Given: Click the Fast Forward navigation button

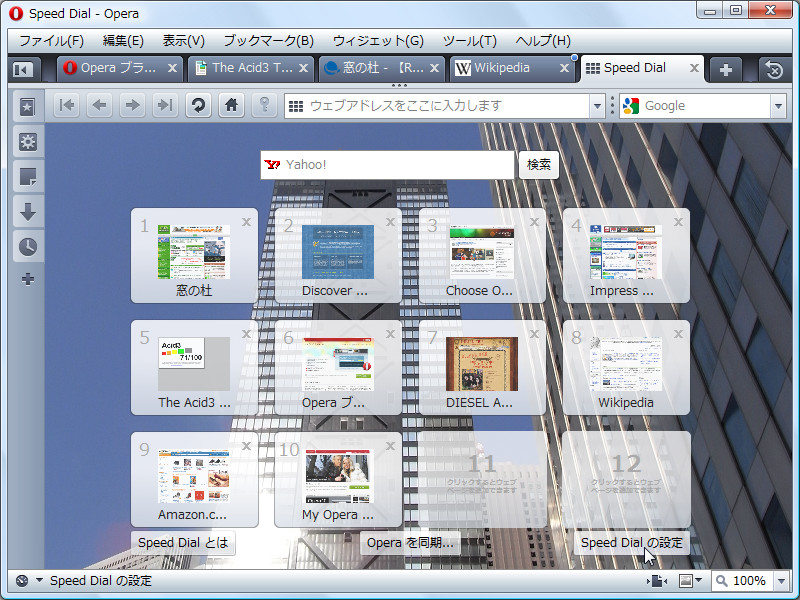Looking at the screenshot, I should [x=165, y=106].
